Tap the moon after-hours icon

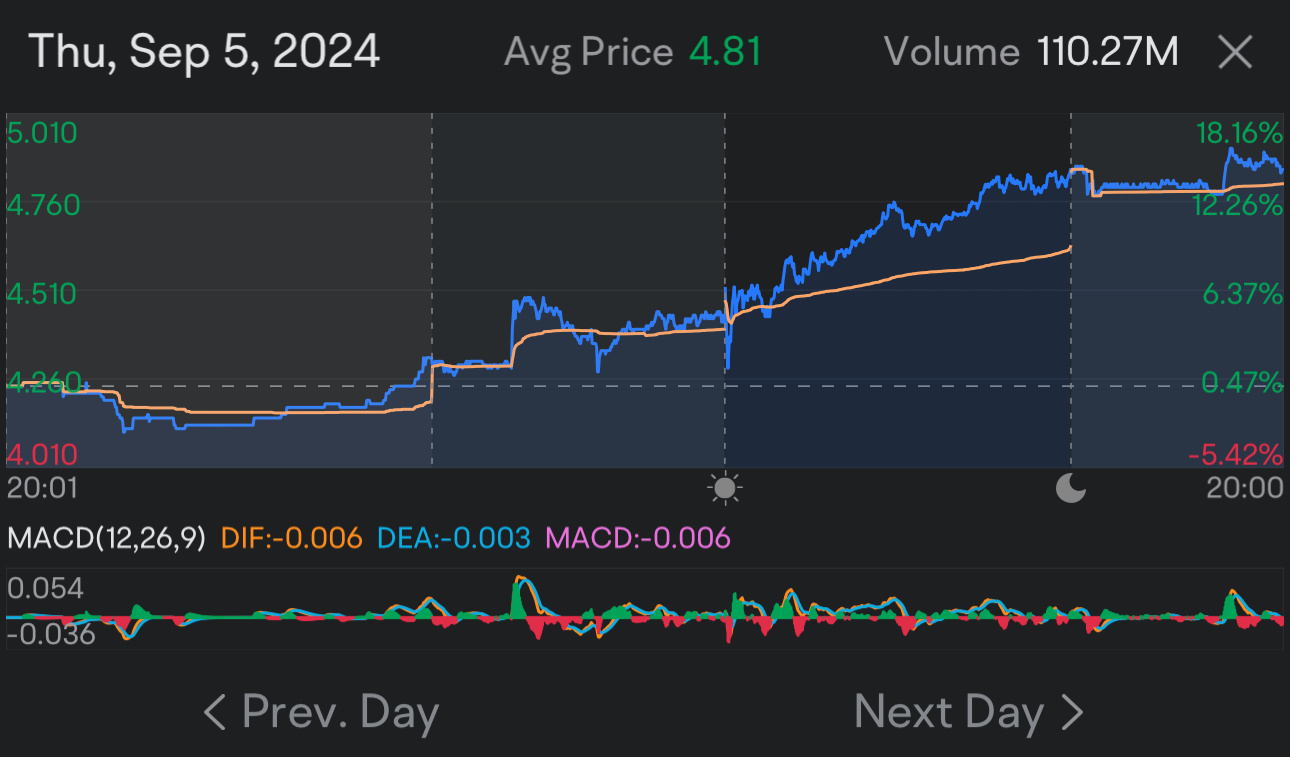[1071, 488]
